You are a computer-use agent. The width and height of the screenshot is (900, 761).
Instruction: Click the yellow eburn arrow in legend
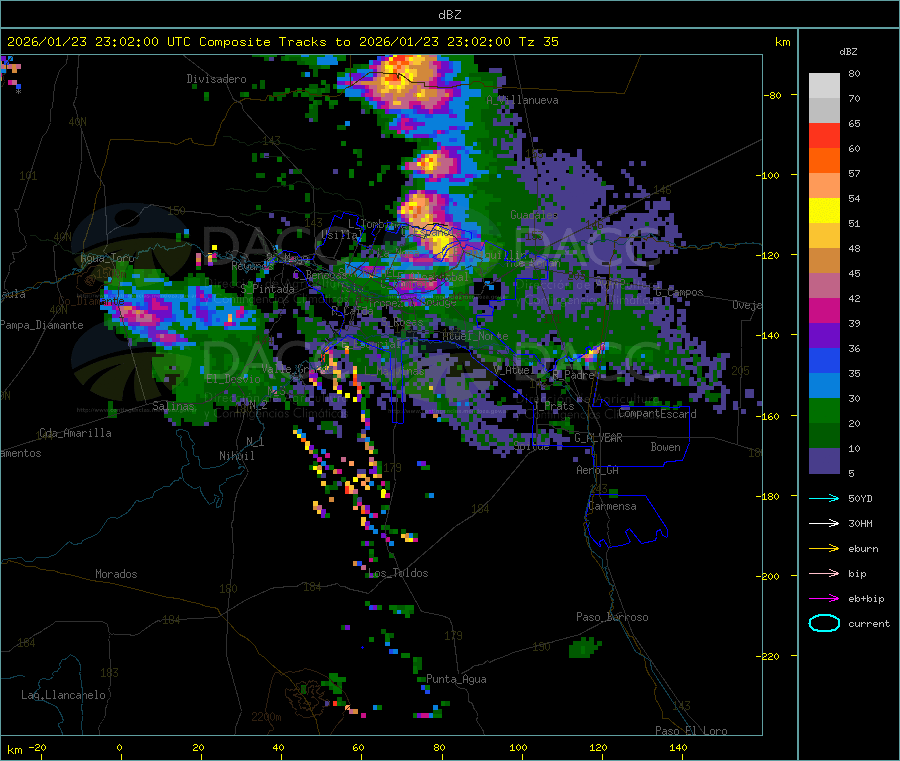click(x=824, y=549)
